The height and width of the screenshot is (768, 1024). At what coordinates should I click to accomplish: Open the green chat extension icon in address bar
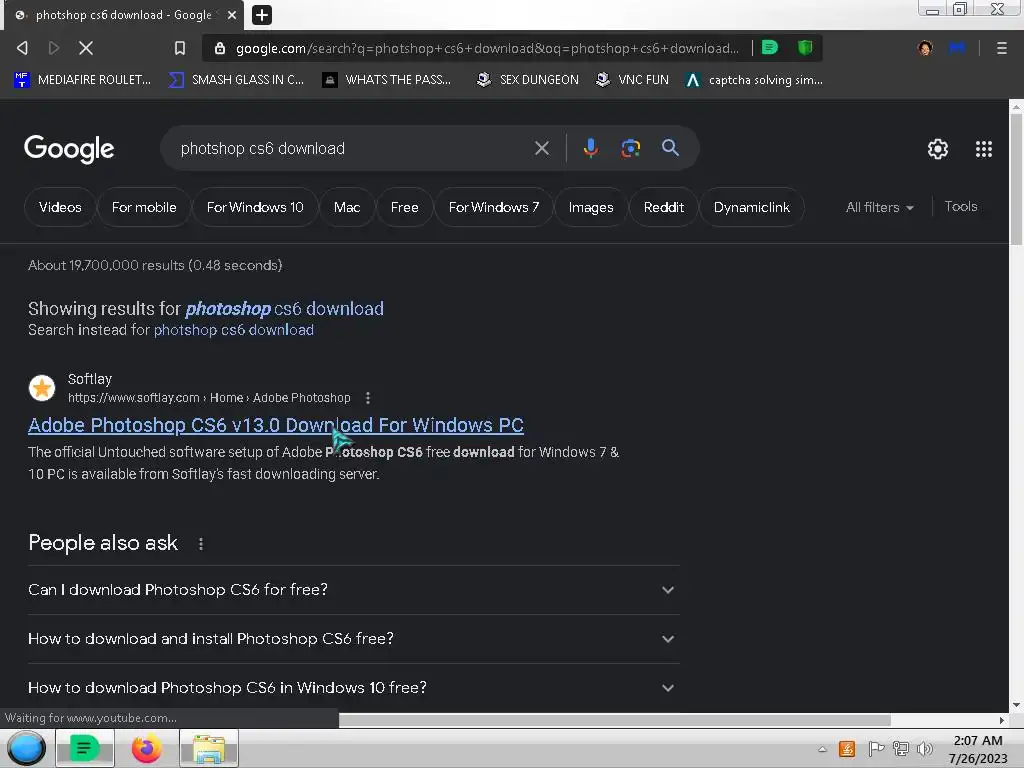click(x=770, y=48)
